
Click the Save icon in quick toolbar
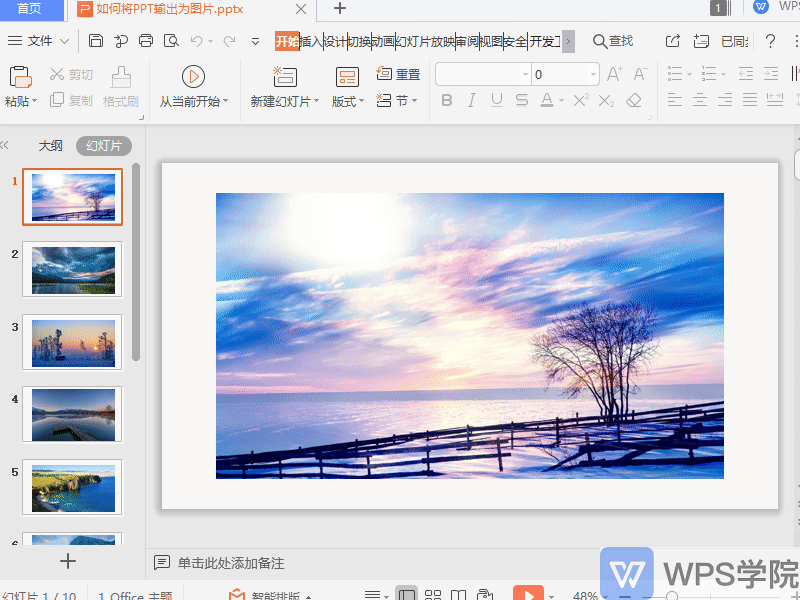pyautogui.click(x=96, y=41)
